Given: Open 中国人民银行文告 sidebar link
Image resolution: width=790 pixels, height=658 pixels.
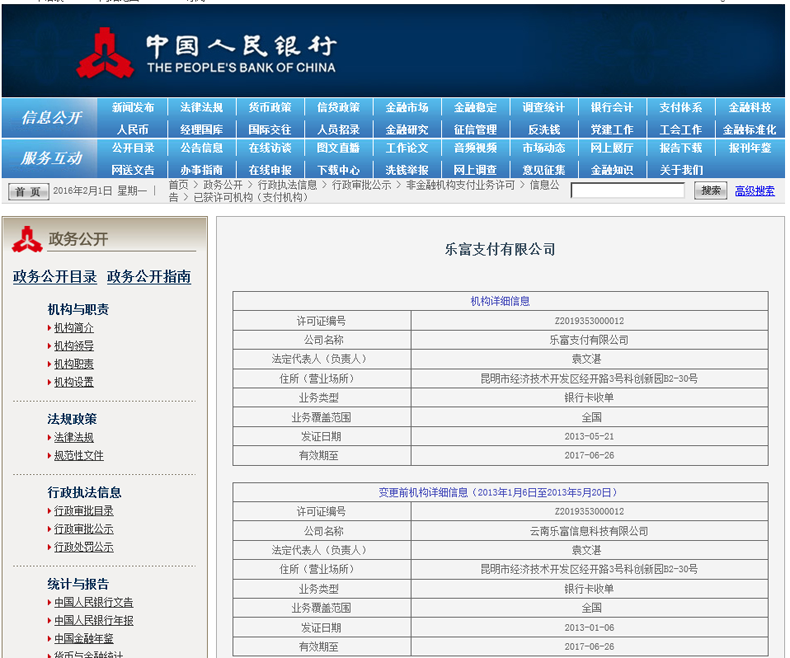Looking at the screenshot, I should pos(94,603).
